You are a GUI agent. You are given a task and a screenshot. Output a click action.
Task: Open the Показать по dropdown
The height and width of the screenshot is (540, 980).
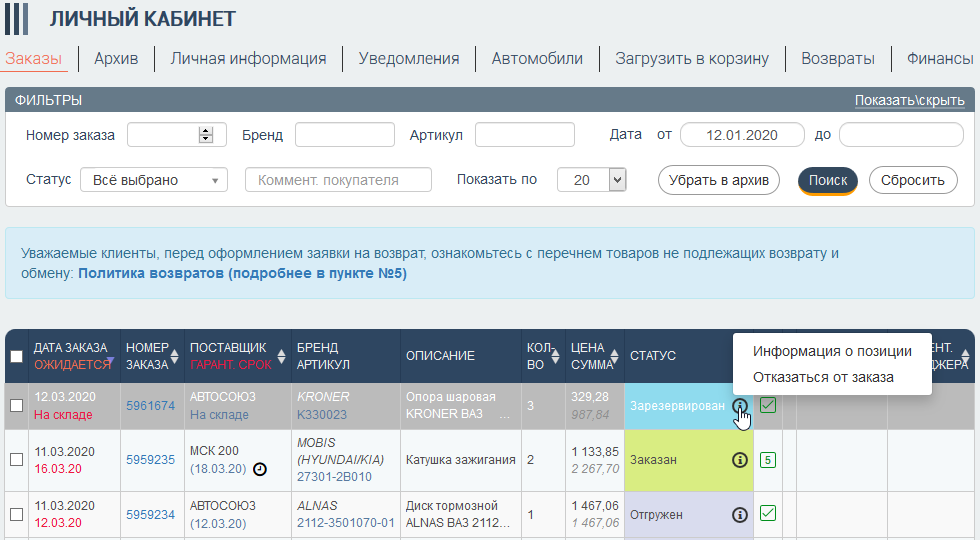coord(592,180)
